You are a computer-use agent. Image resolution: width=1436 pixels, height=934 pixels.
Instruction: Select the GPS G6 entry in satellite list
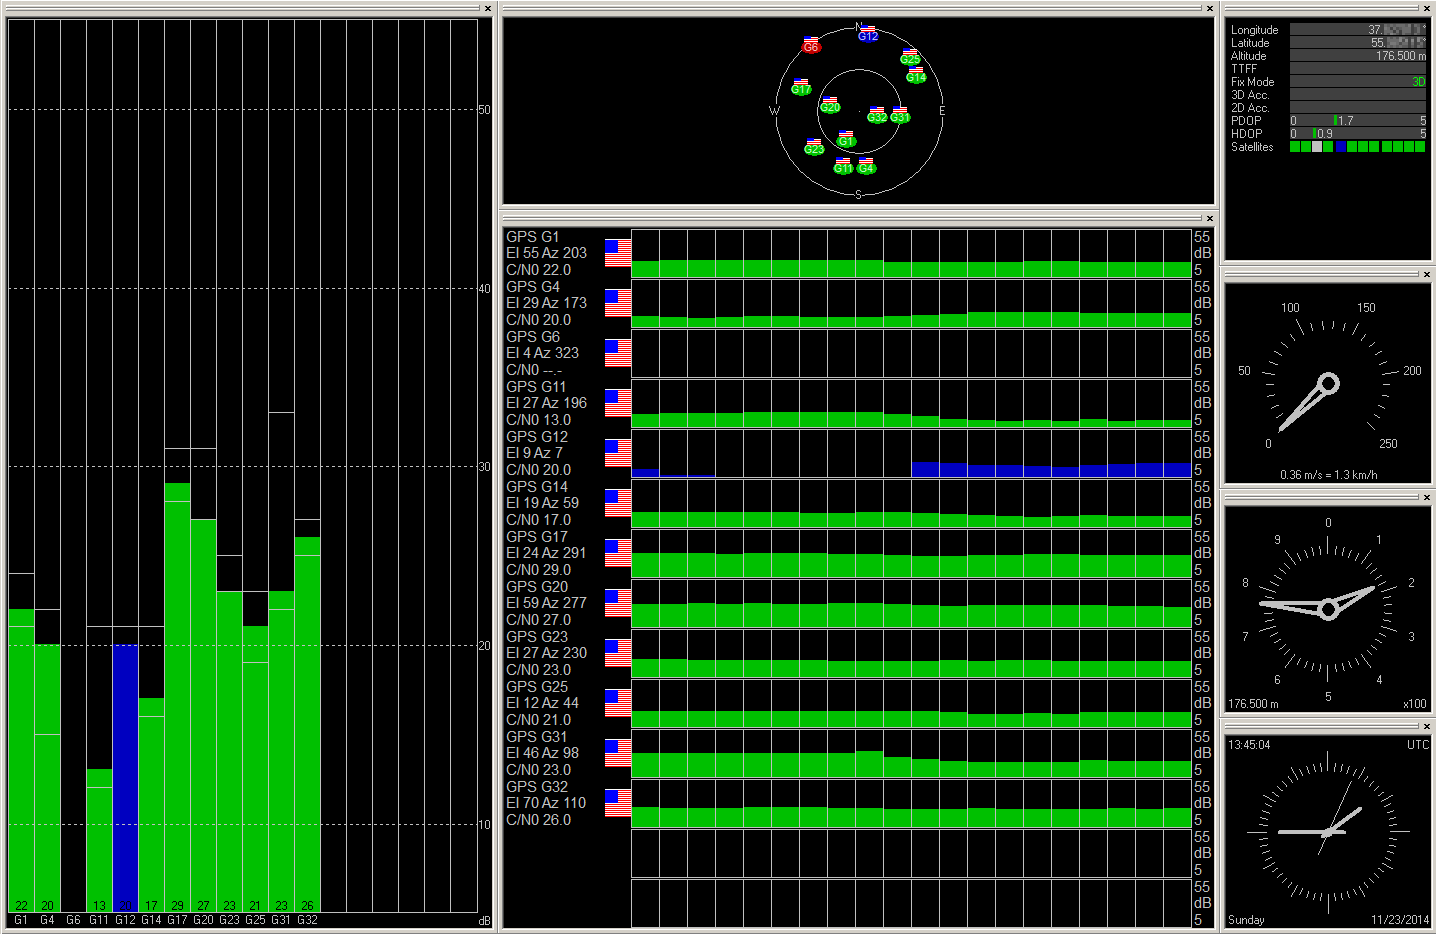(533, 337)
